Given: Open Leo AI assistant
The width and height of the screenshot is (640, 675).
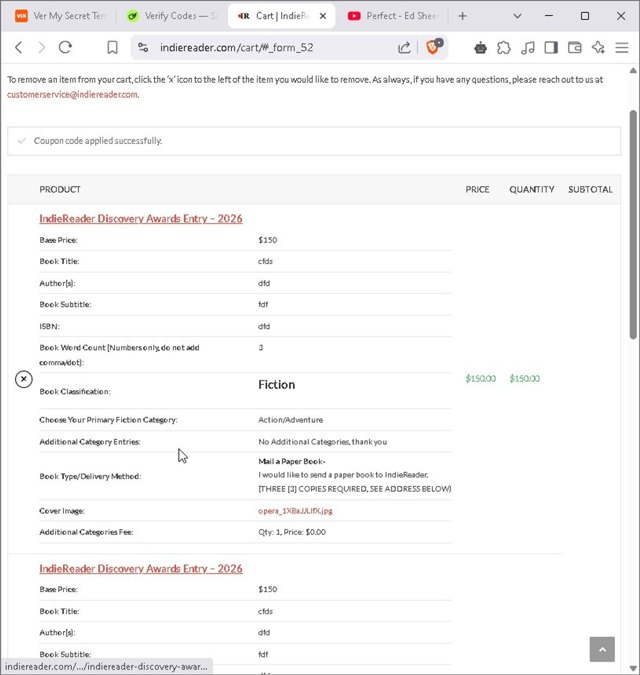Looking at the screenshot, I should (x=598, y=47).
